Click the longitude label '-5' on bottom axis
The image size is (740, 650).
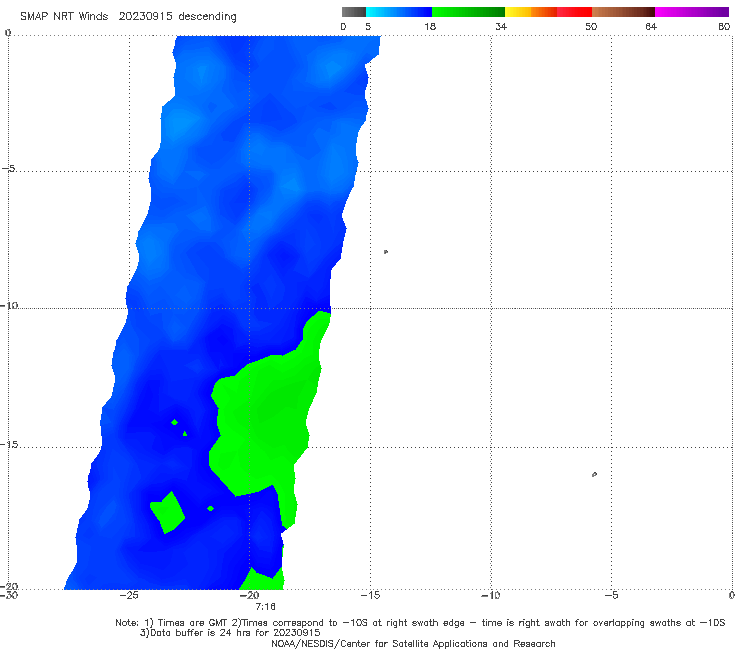tap(611, 595)
